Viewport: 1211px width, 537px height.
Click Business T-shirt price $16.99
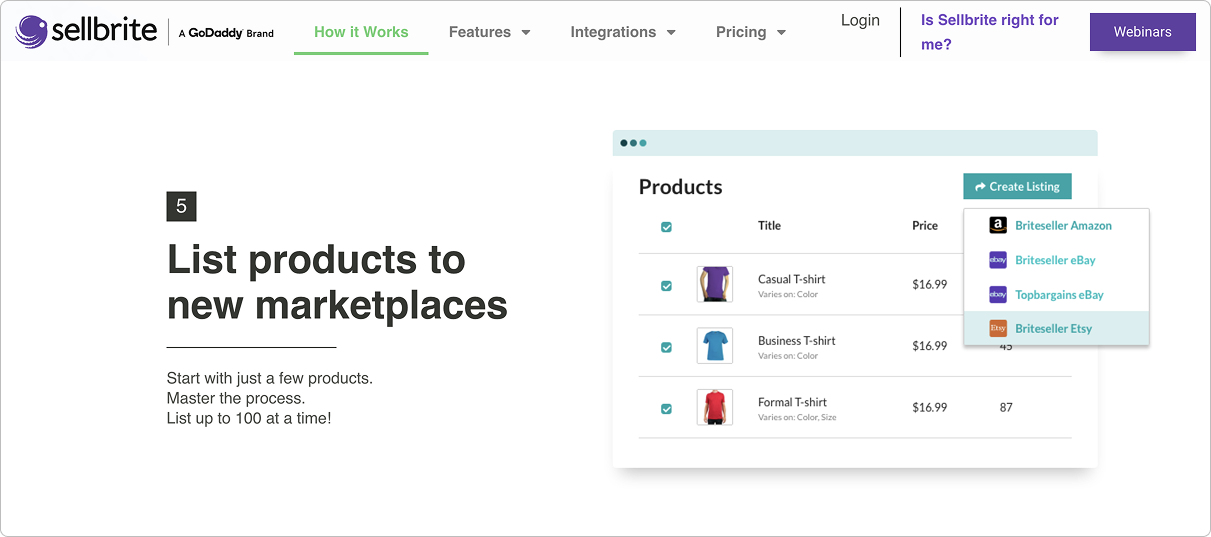(x=930, y=346)
